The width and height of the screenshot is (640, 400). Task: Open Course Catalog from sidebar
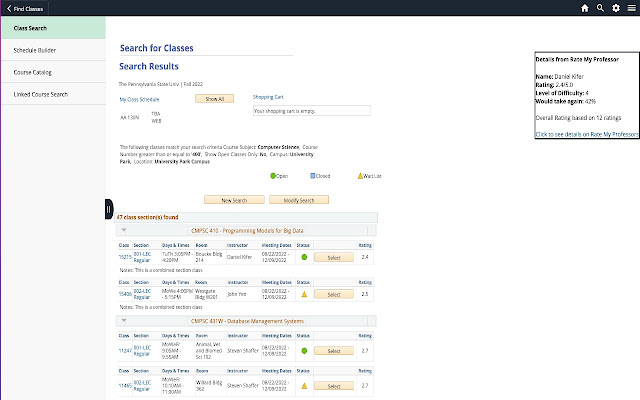click(53, 72)
